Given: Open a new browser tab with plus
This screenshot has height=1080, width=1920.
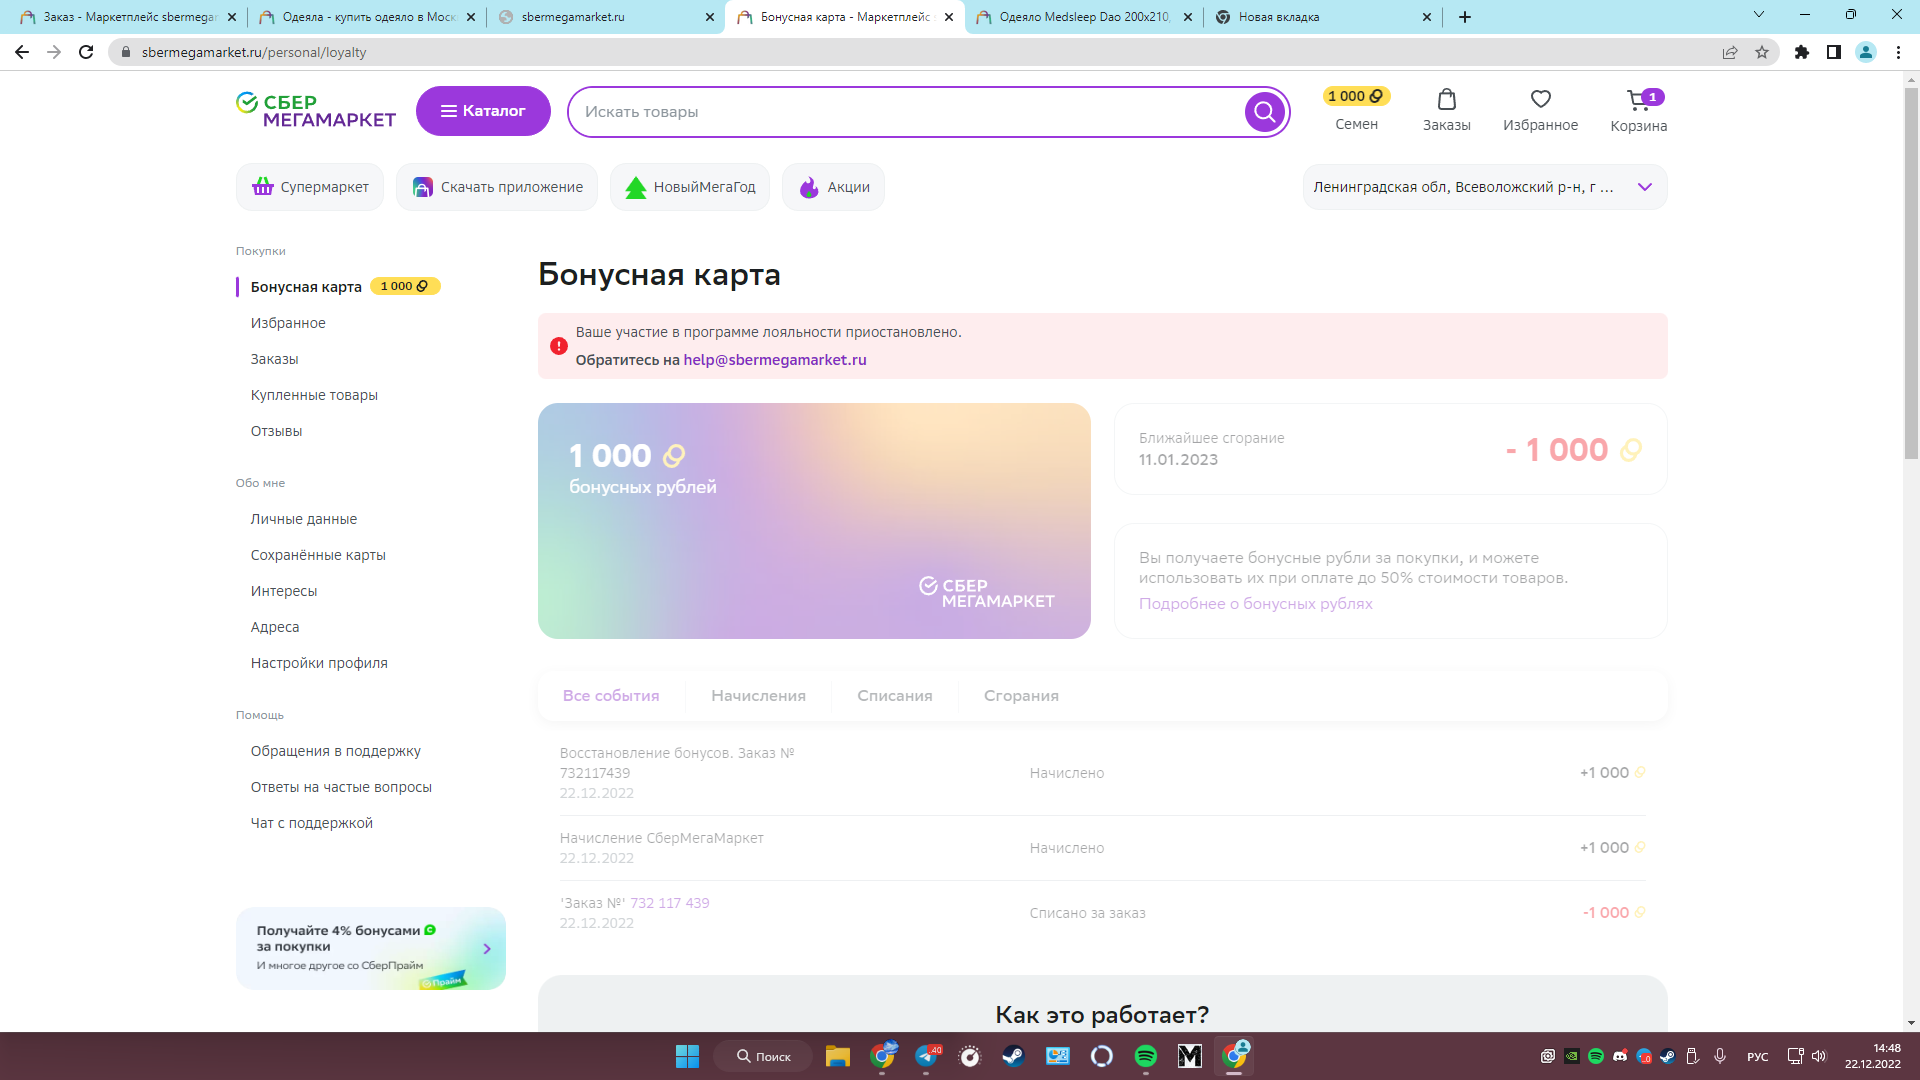Looking at the screenshot, I should (1465, 17).
